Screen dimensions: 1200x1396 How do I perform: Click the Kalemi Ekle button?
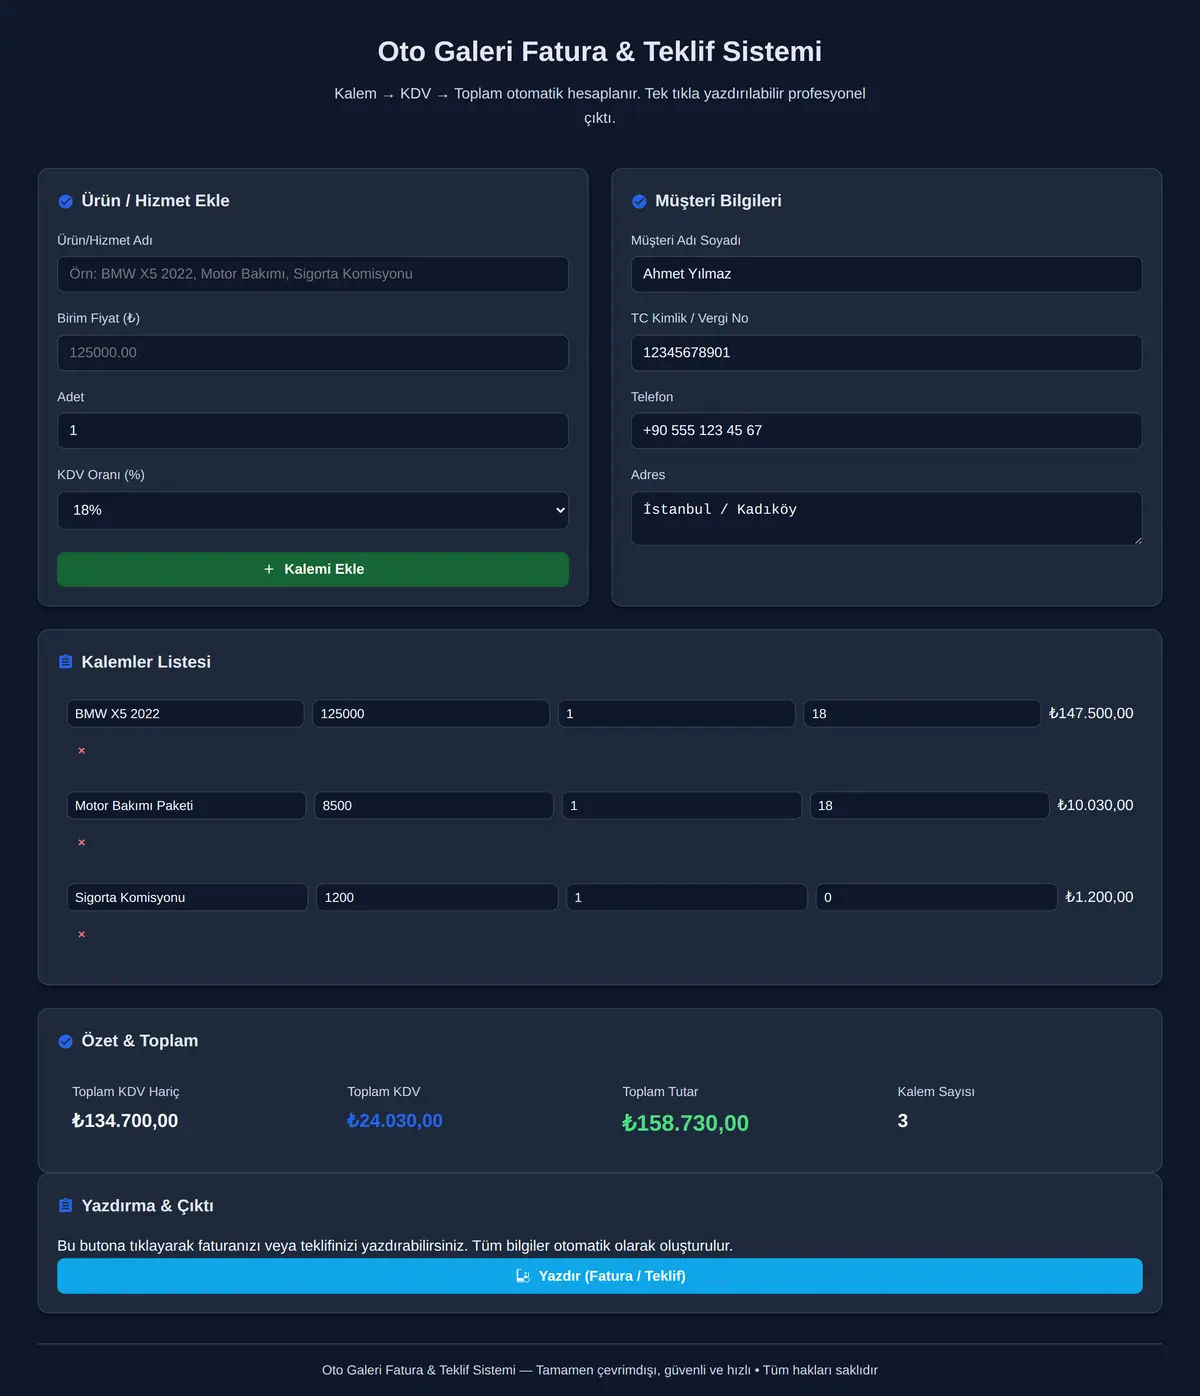313,569
